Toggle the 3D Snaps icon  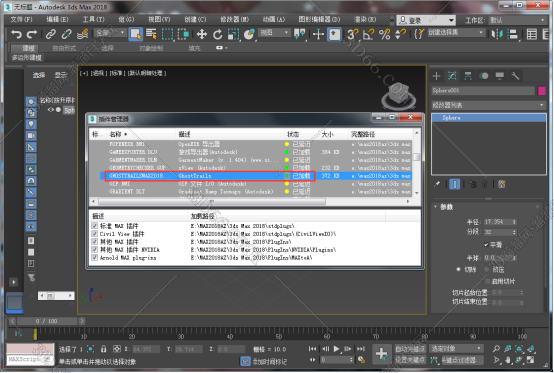pos(352,34)
